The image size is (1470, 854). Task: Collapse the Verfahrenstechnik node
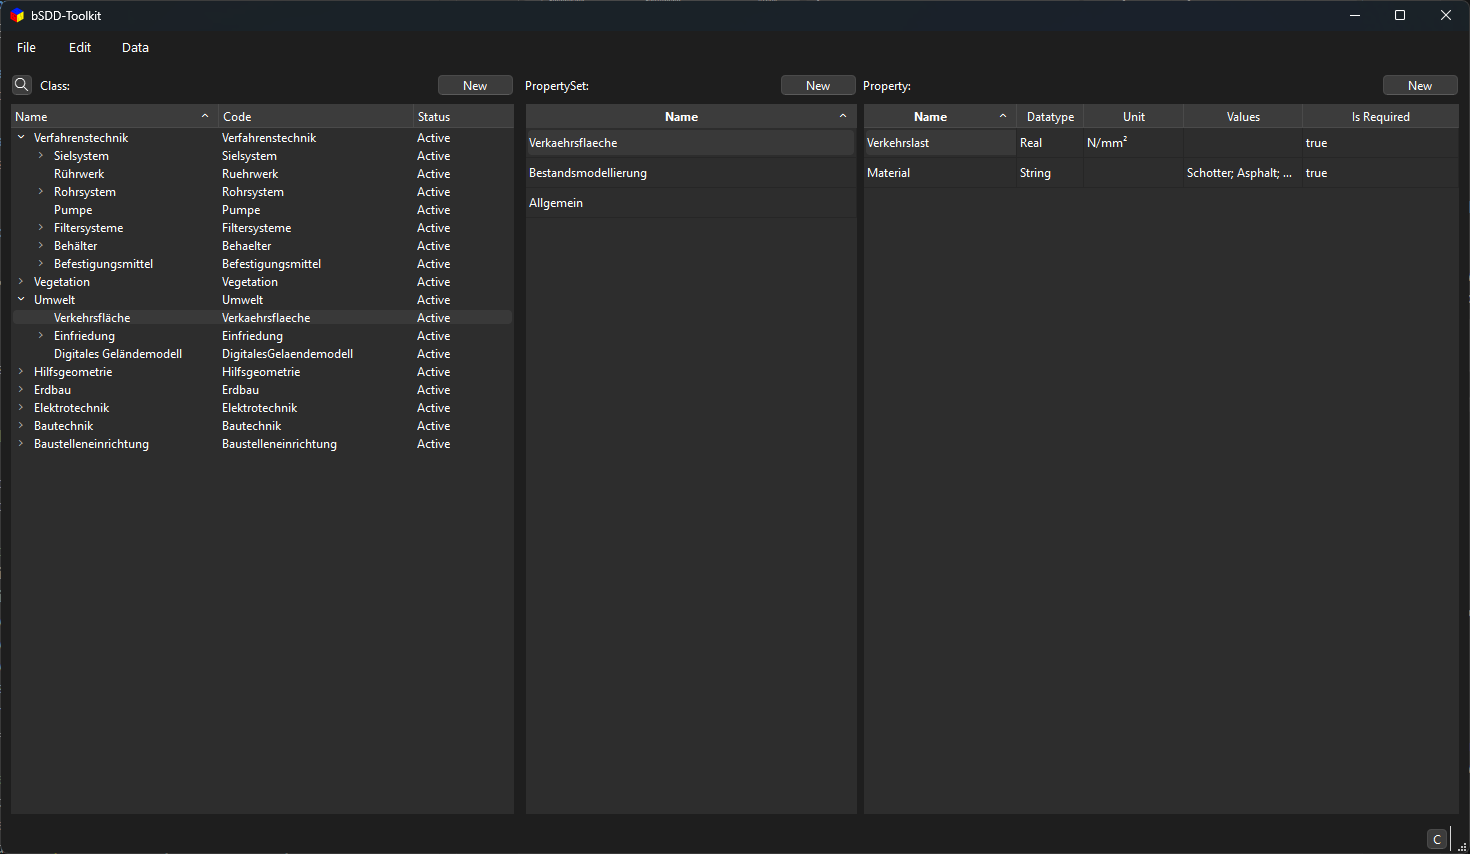pos(20,137)
